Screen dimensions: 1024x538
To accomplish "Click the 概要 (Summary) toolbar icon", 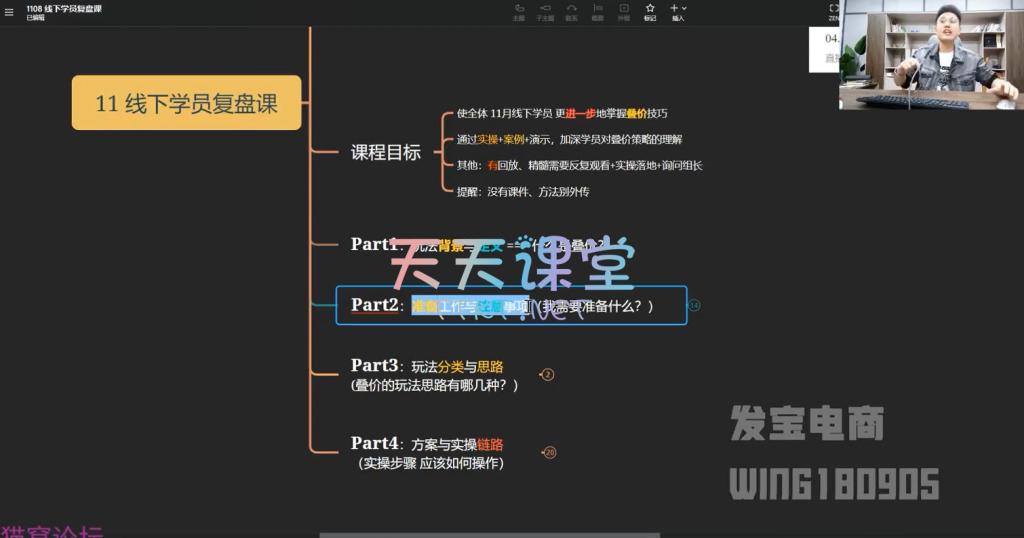I will [x=597, y=11].
